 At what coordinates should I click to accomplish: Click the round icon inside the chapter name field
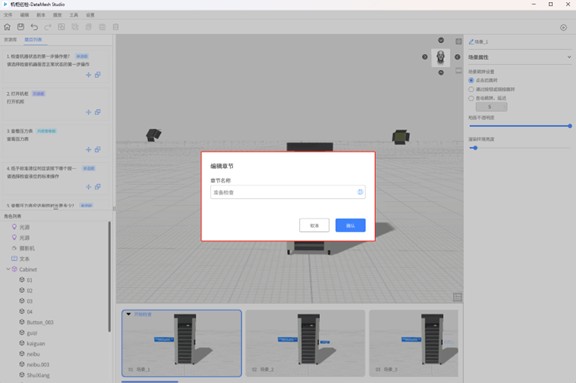(x=360, y=192)
